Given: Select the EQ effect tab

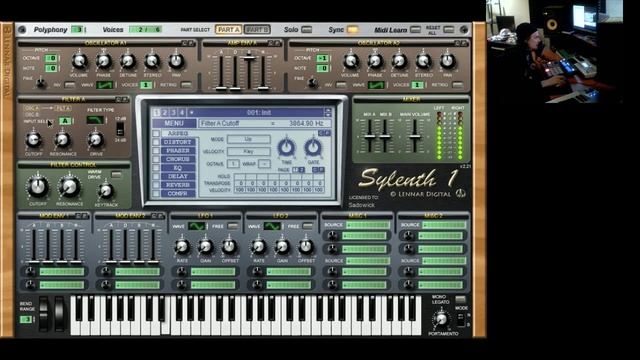Looking at the screenshot, I should (x=178, y=168).
